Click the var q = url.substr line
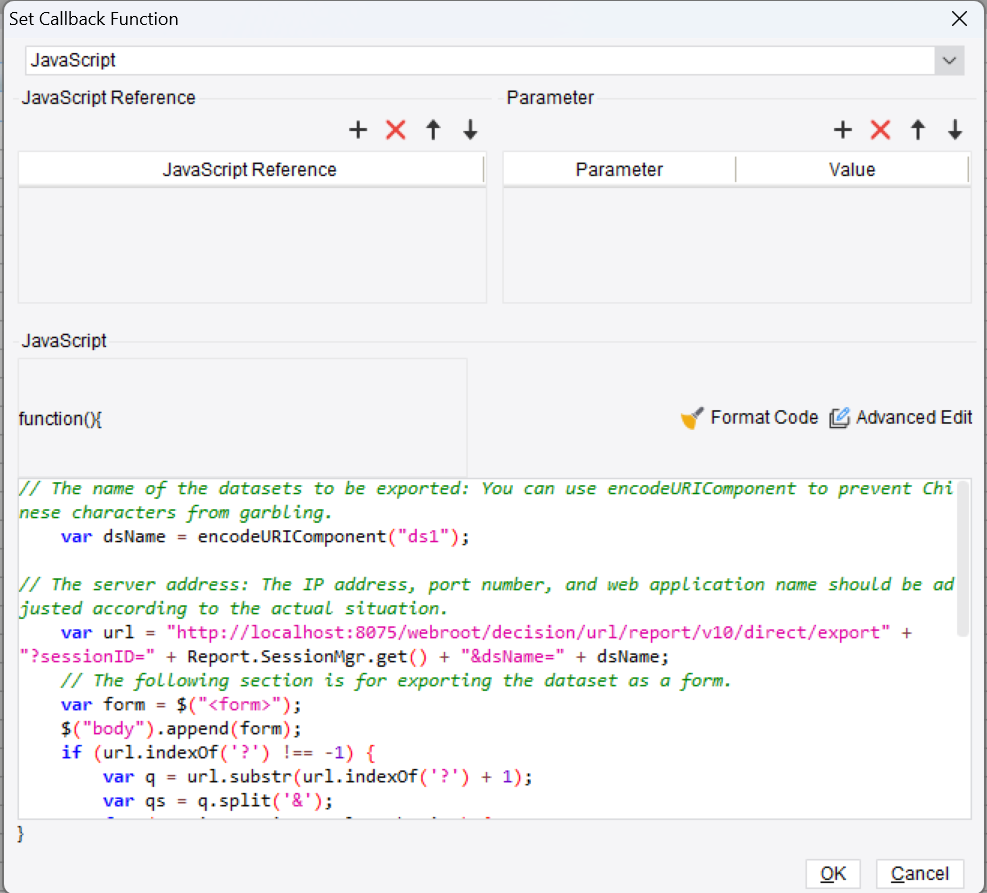Viewport: 987px width, 893px height. tap(318, 777)
